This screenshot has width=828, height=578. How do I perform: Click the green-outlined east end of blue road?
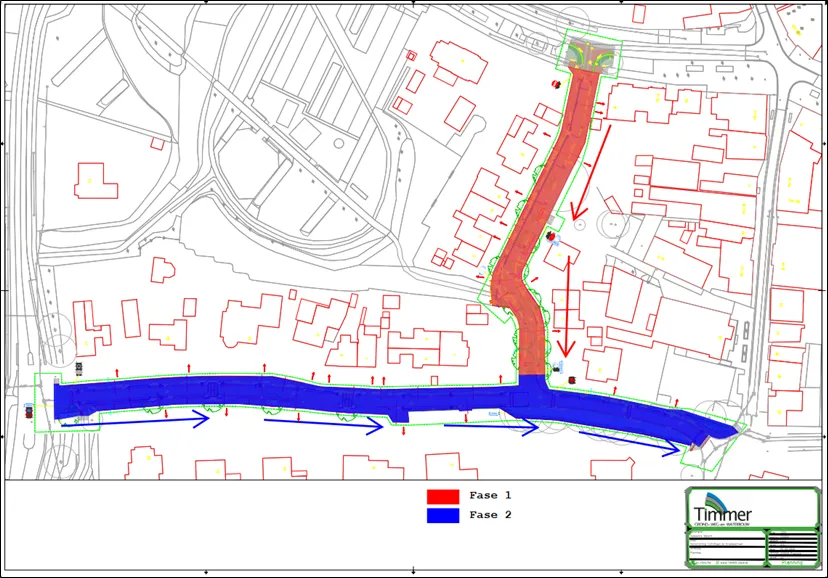(712, 438)
